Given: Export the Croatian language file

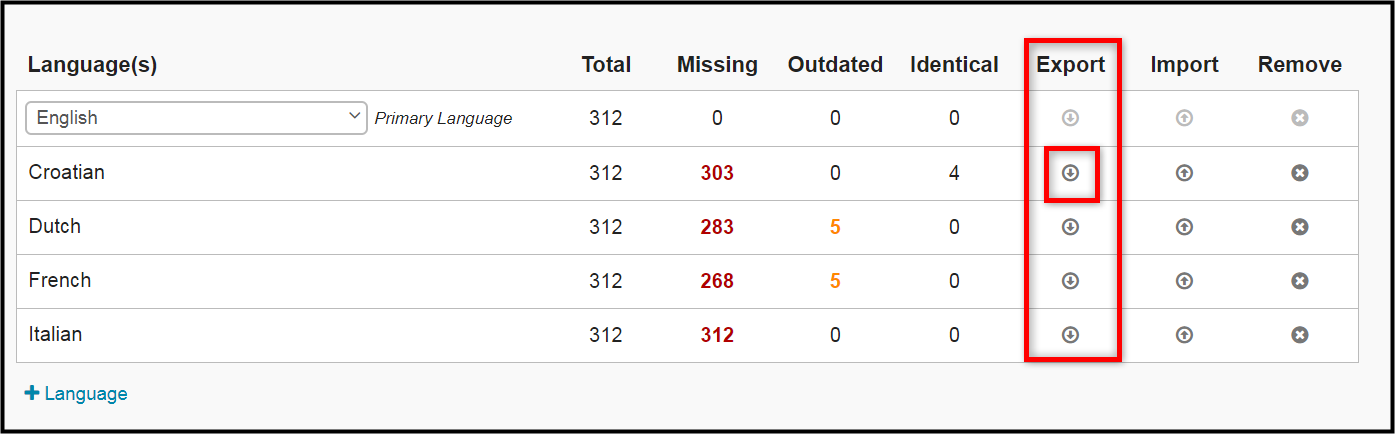Looking at the screenshot, I should 1070,173.
